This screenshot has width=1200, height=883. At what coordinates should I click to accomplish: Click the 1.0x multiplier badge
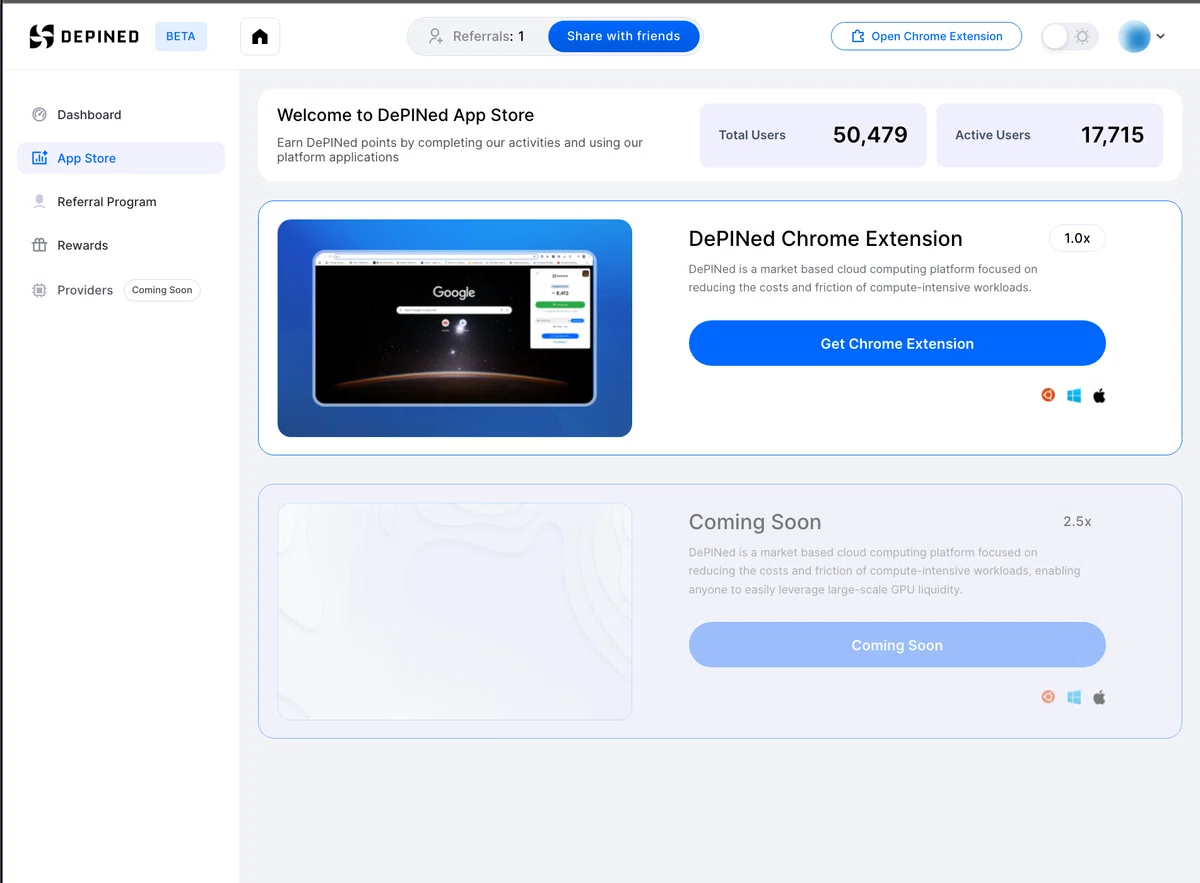pos(1077,238)
